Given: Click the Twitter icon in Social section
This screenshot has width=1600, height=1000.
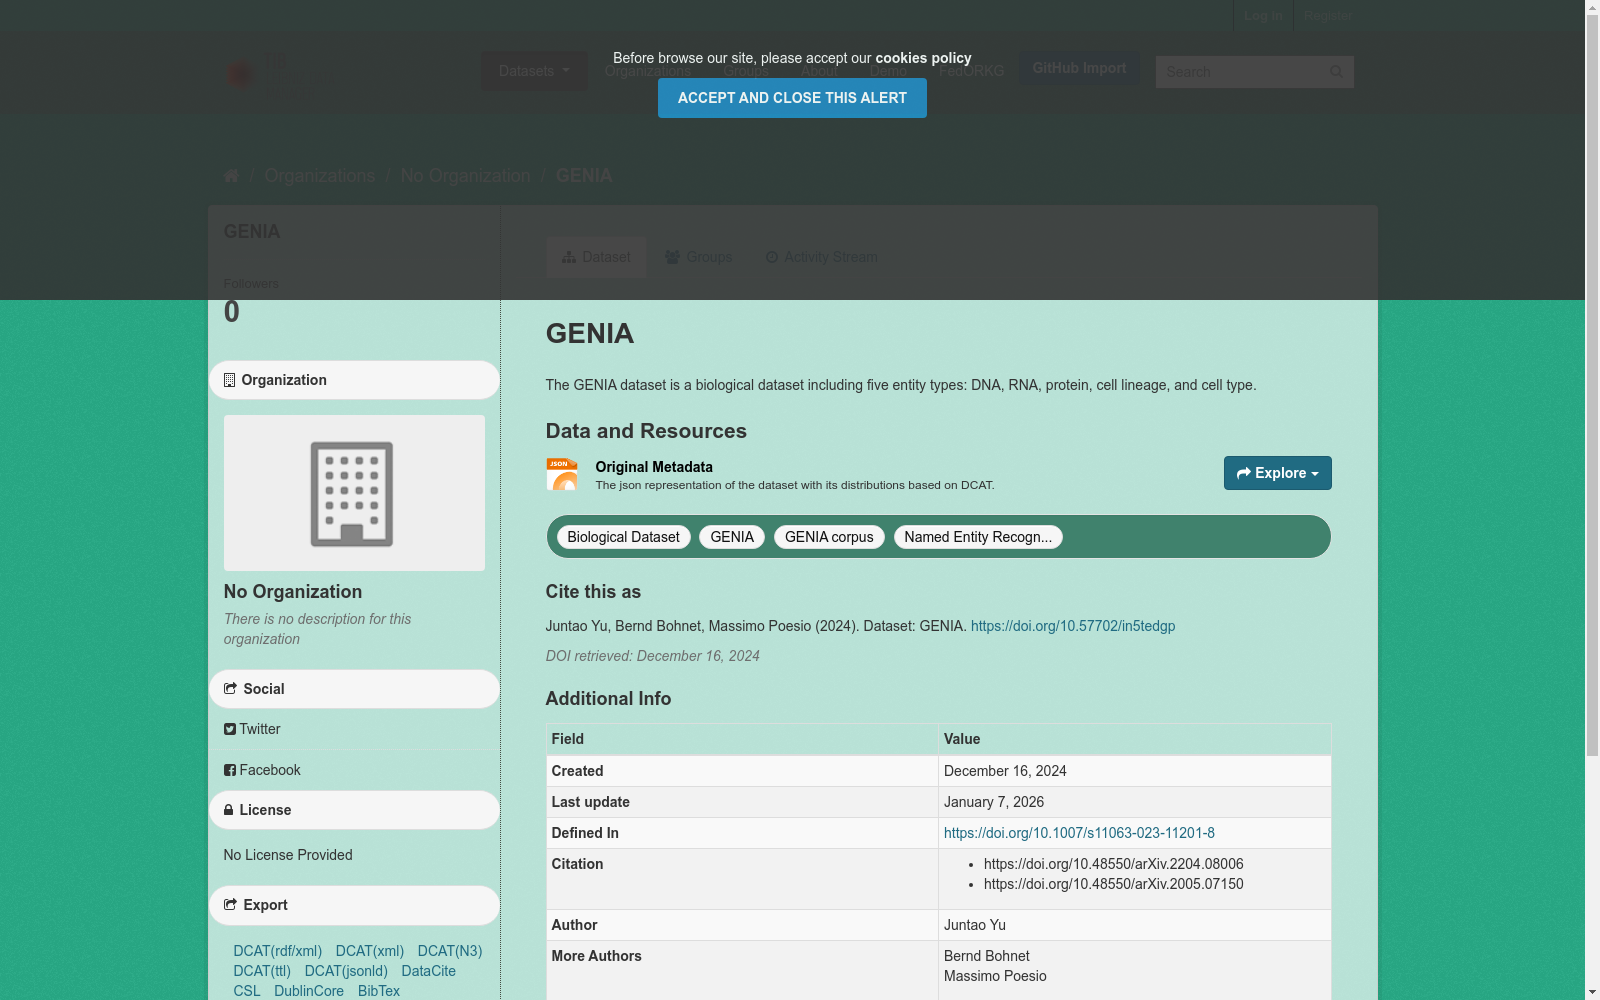Looking at the screenshot, I should [x=229, y=729].
